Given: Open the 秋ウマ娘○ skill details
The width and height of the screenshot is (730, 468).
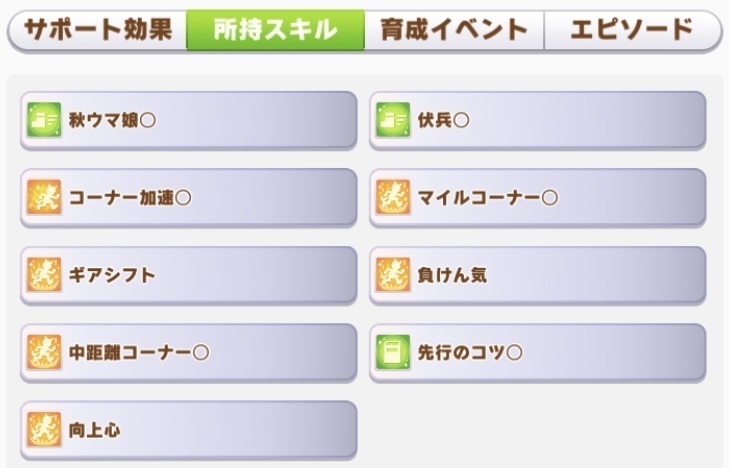Looking at the screenshot, I should coord(189,121).
